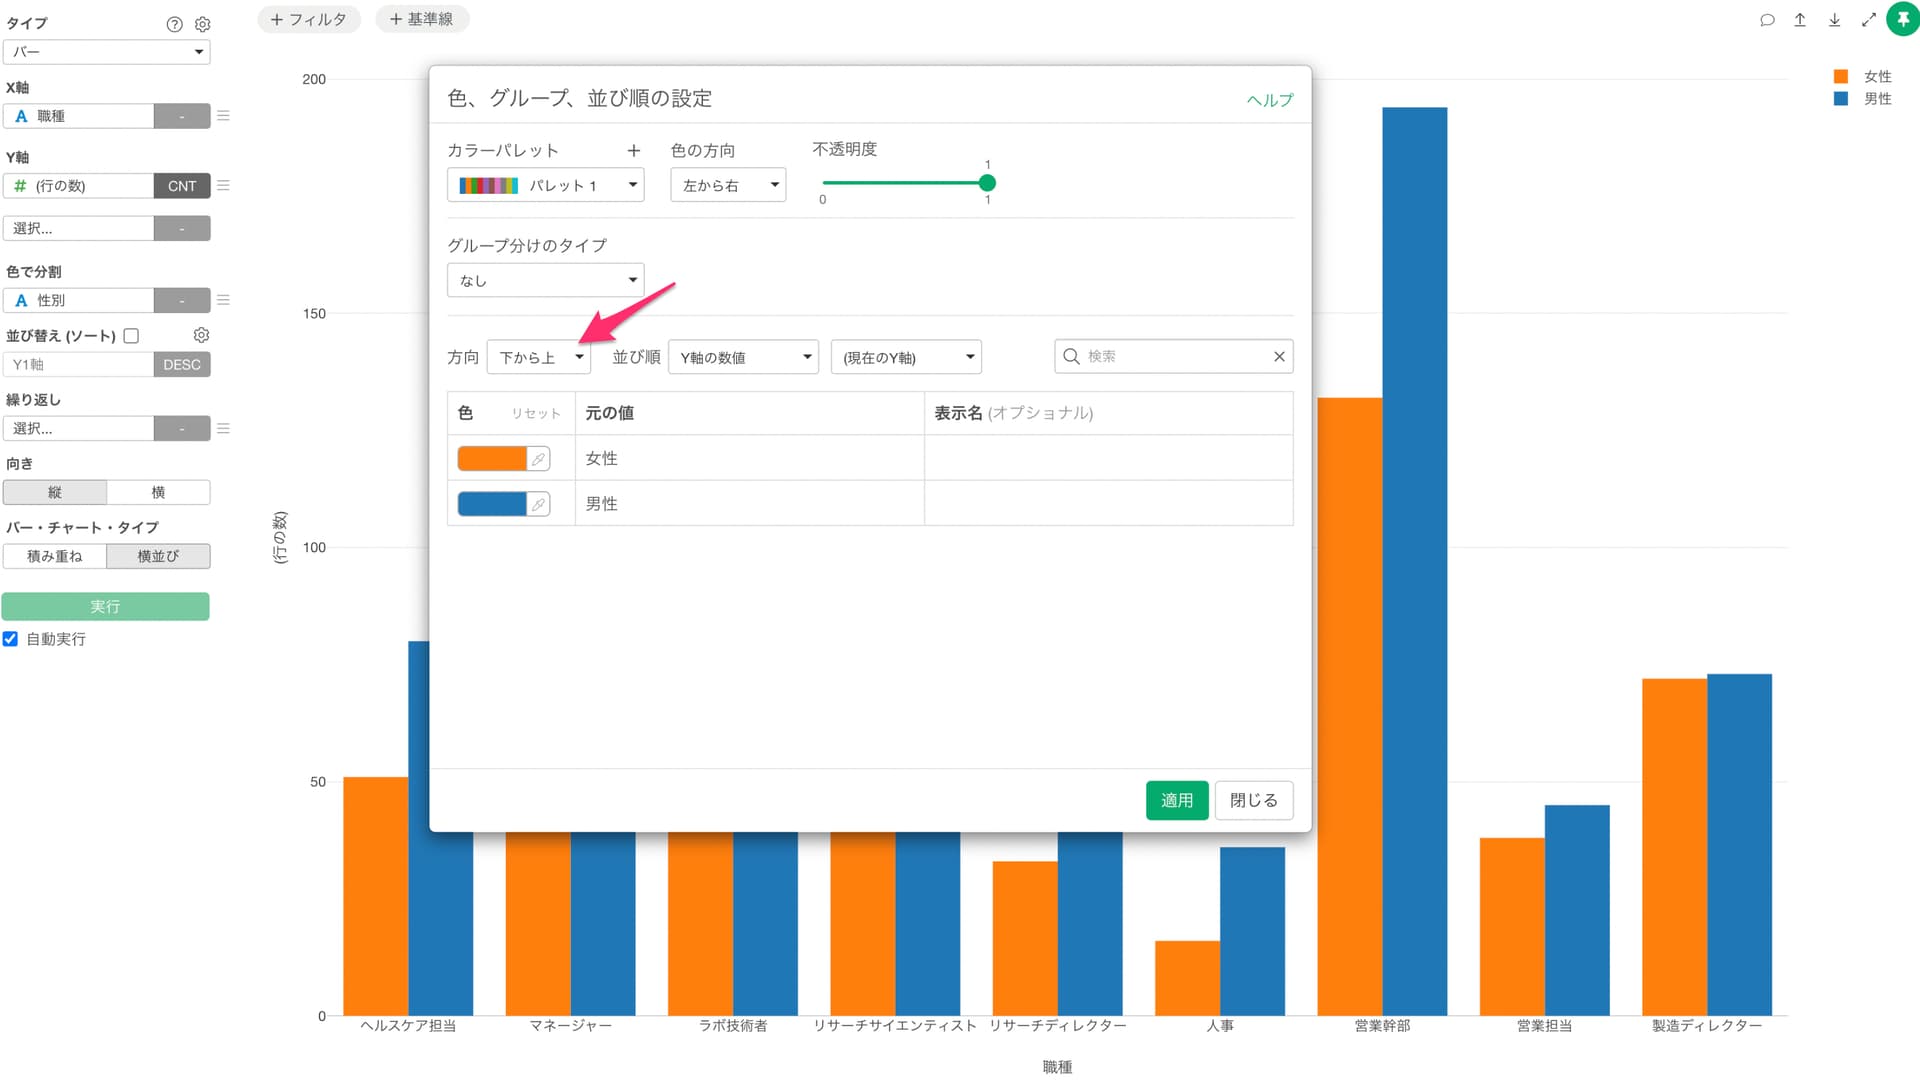Open the 方向 下から上 dropdown
This screenshot has width=1920, height=1088.
point(539,358)
